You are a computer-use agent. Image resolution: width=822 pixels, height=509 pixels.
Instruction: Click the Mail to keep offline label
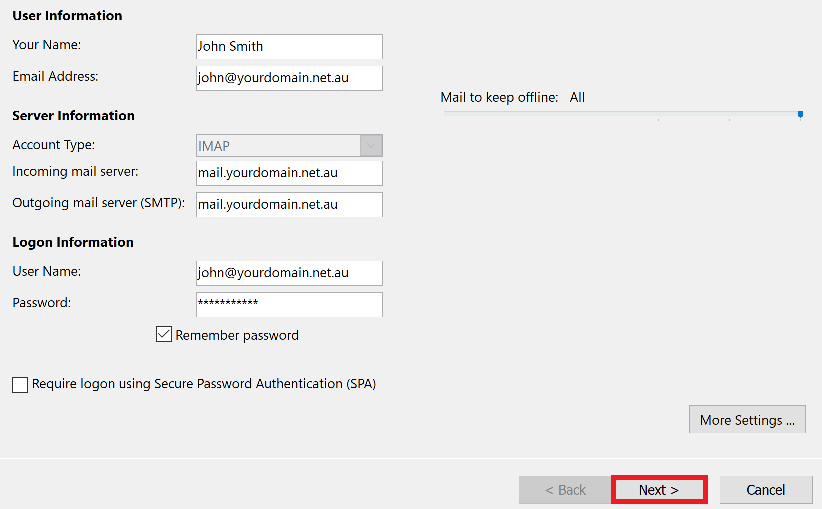pos(499,97)
